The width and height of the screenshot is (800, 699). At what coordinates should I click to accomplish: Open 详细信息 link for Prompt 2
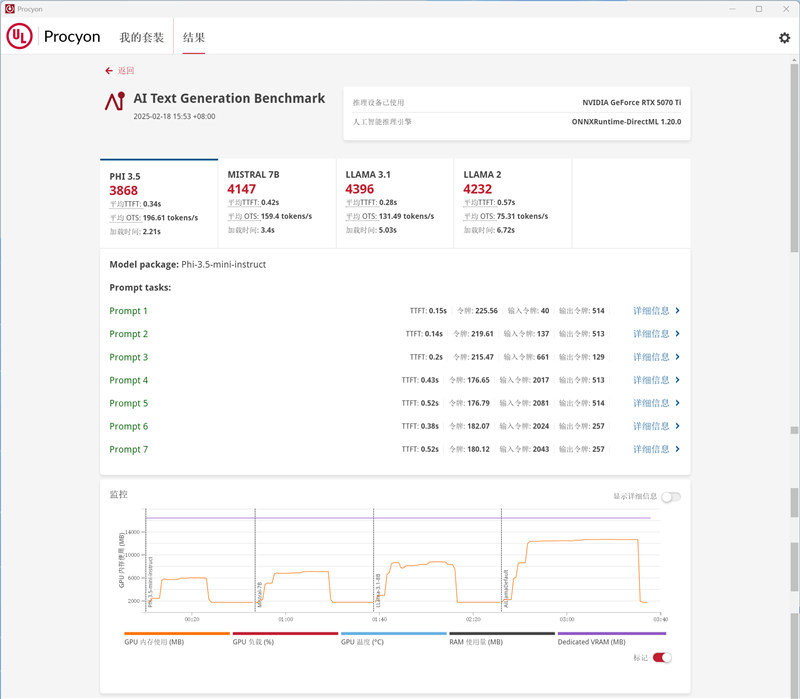(x=651, y=334)
